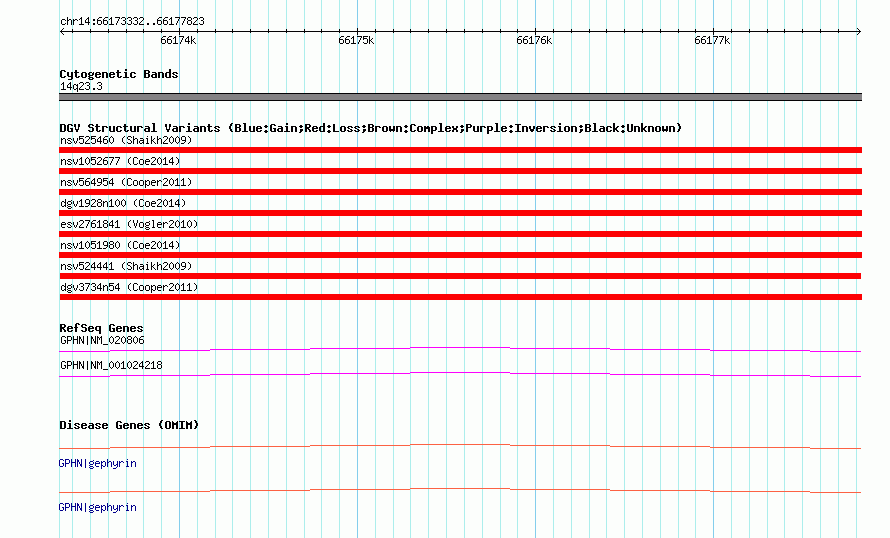
Task: Select the Cytogenetic Bands track title
Action: (119, 74)
